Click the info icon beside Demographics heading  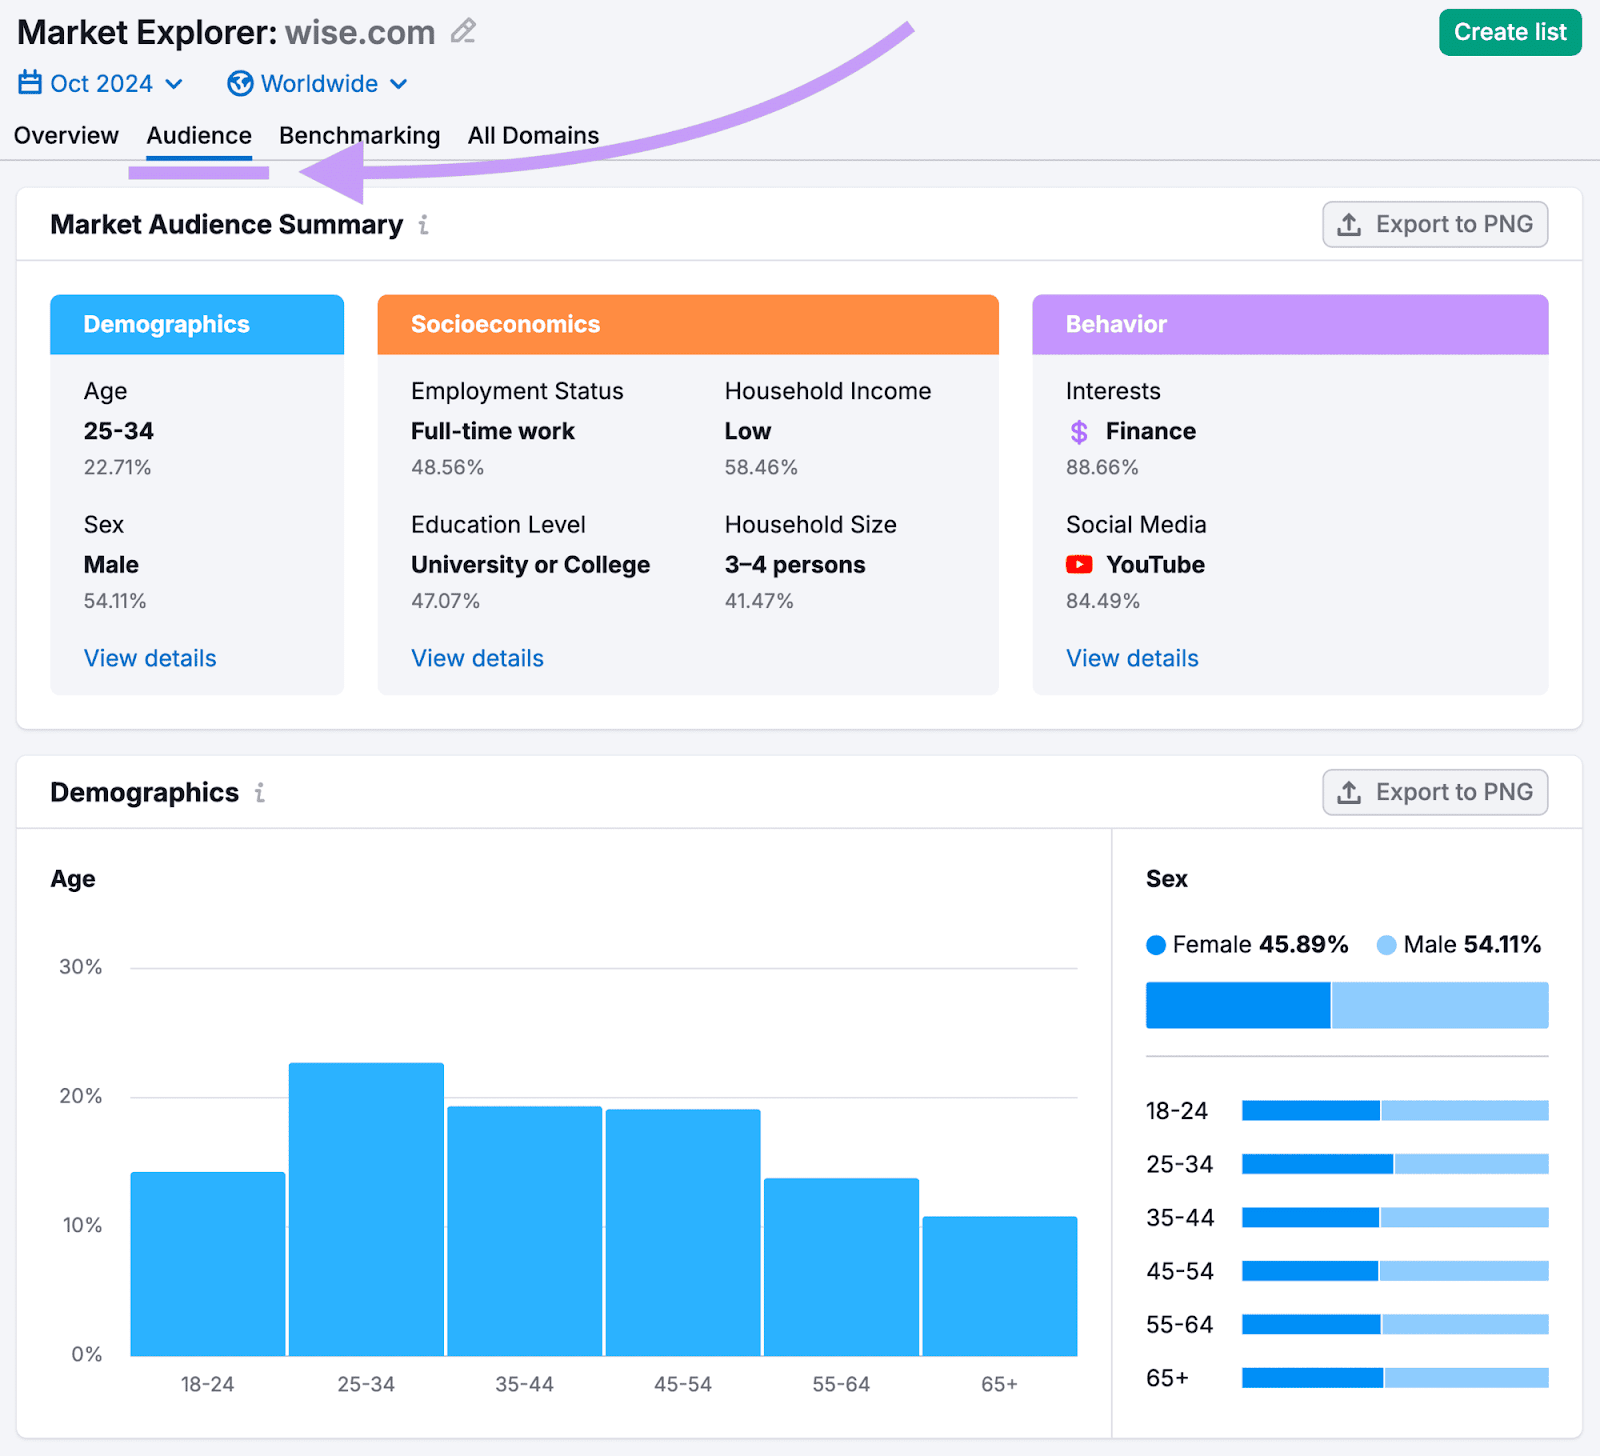(x=260, y=792)
